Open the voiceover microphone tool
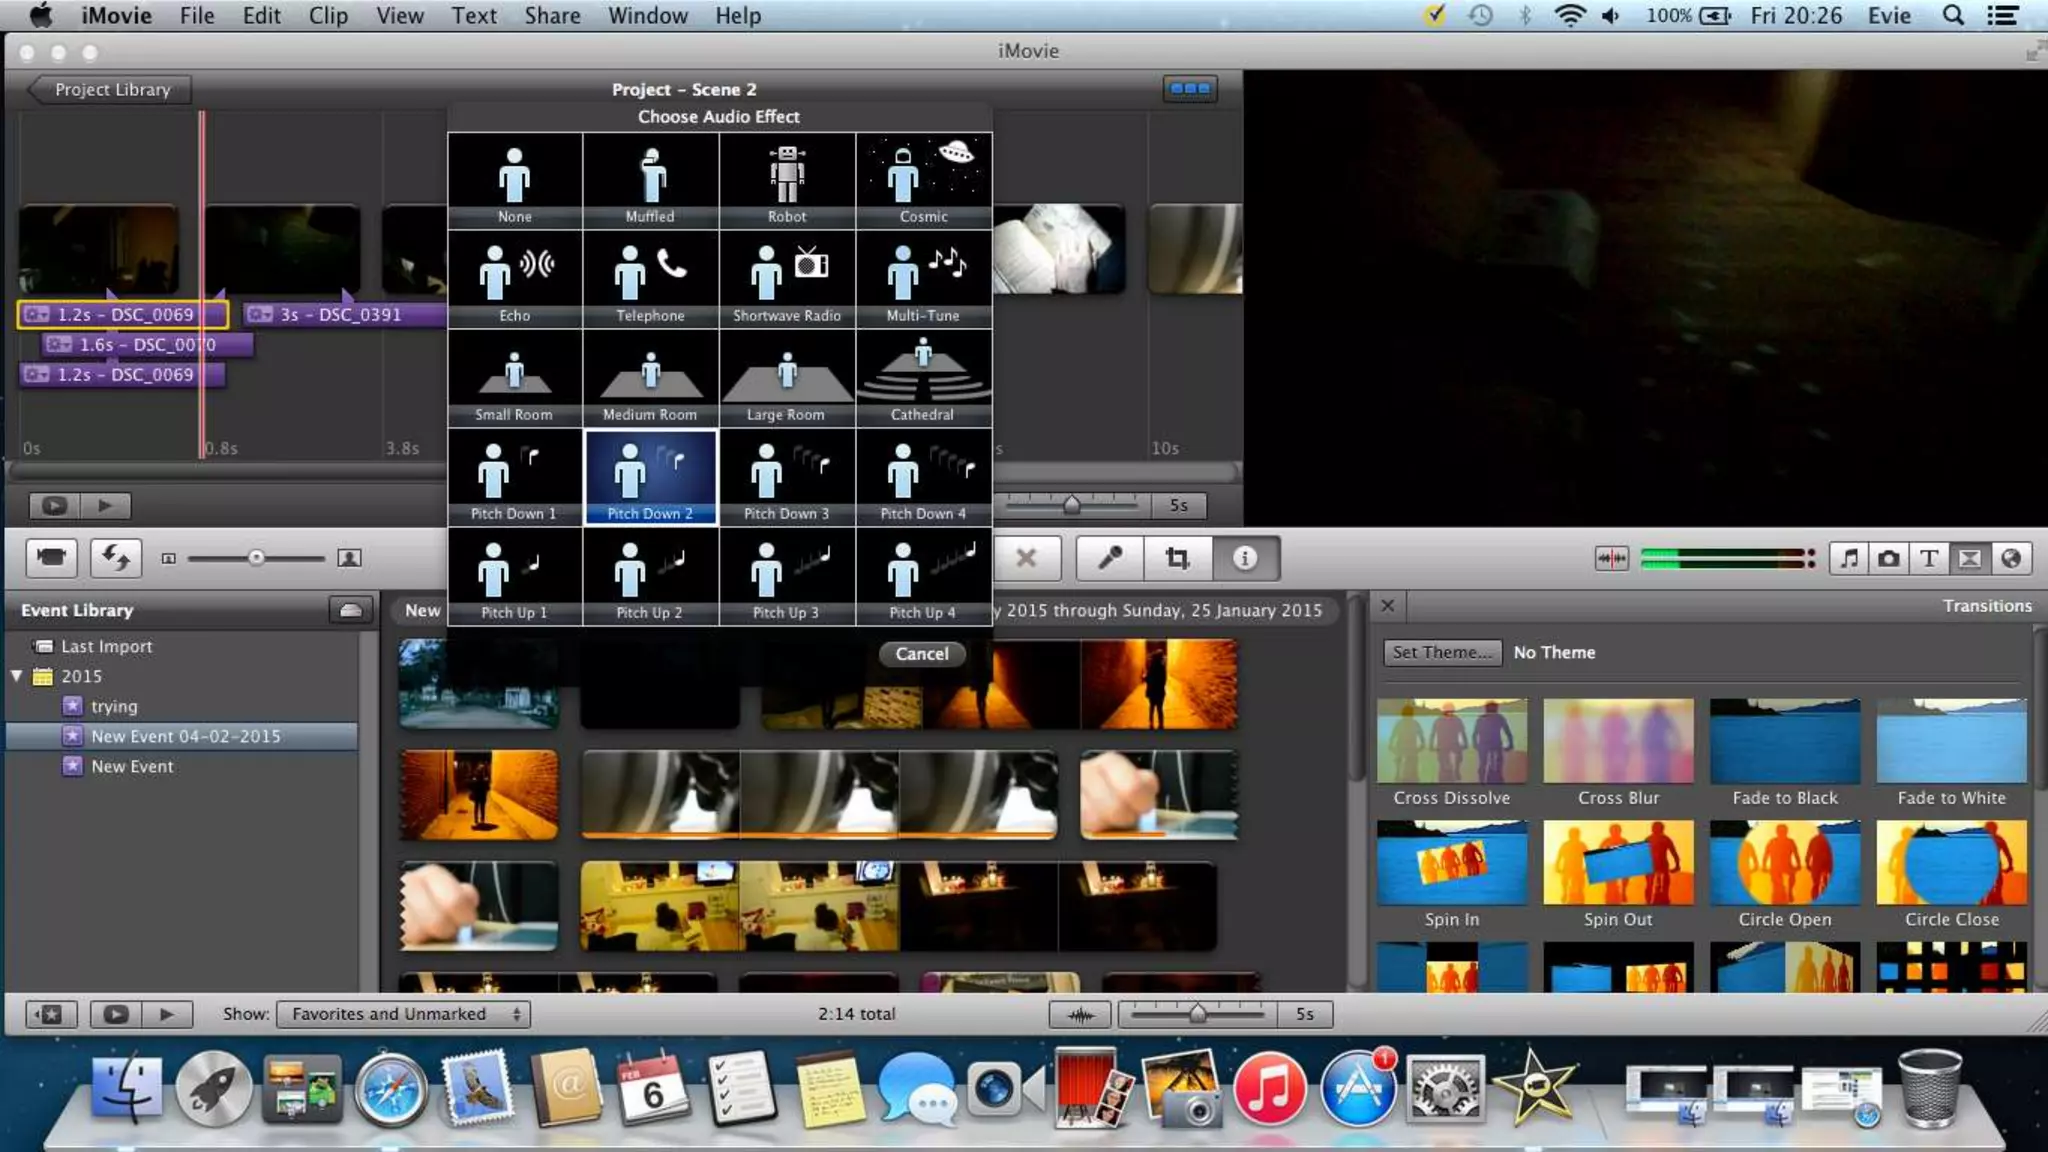This screenshot has width=2048, height=1152. click(1110, 558)
